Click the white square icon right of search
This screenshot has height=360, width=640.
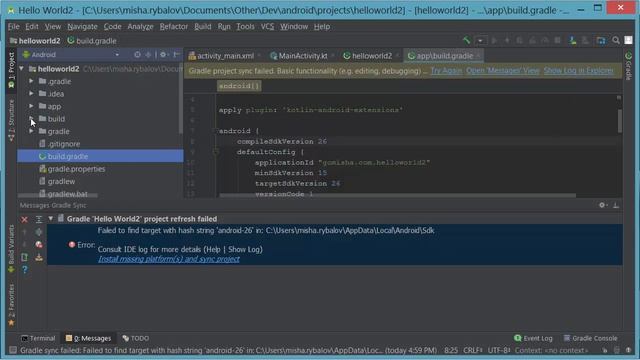tap(628, 40)
